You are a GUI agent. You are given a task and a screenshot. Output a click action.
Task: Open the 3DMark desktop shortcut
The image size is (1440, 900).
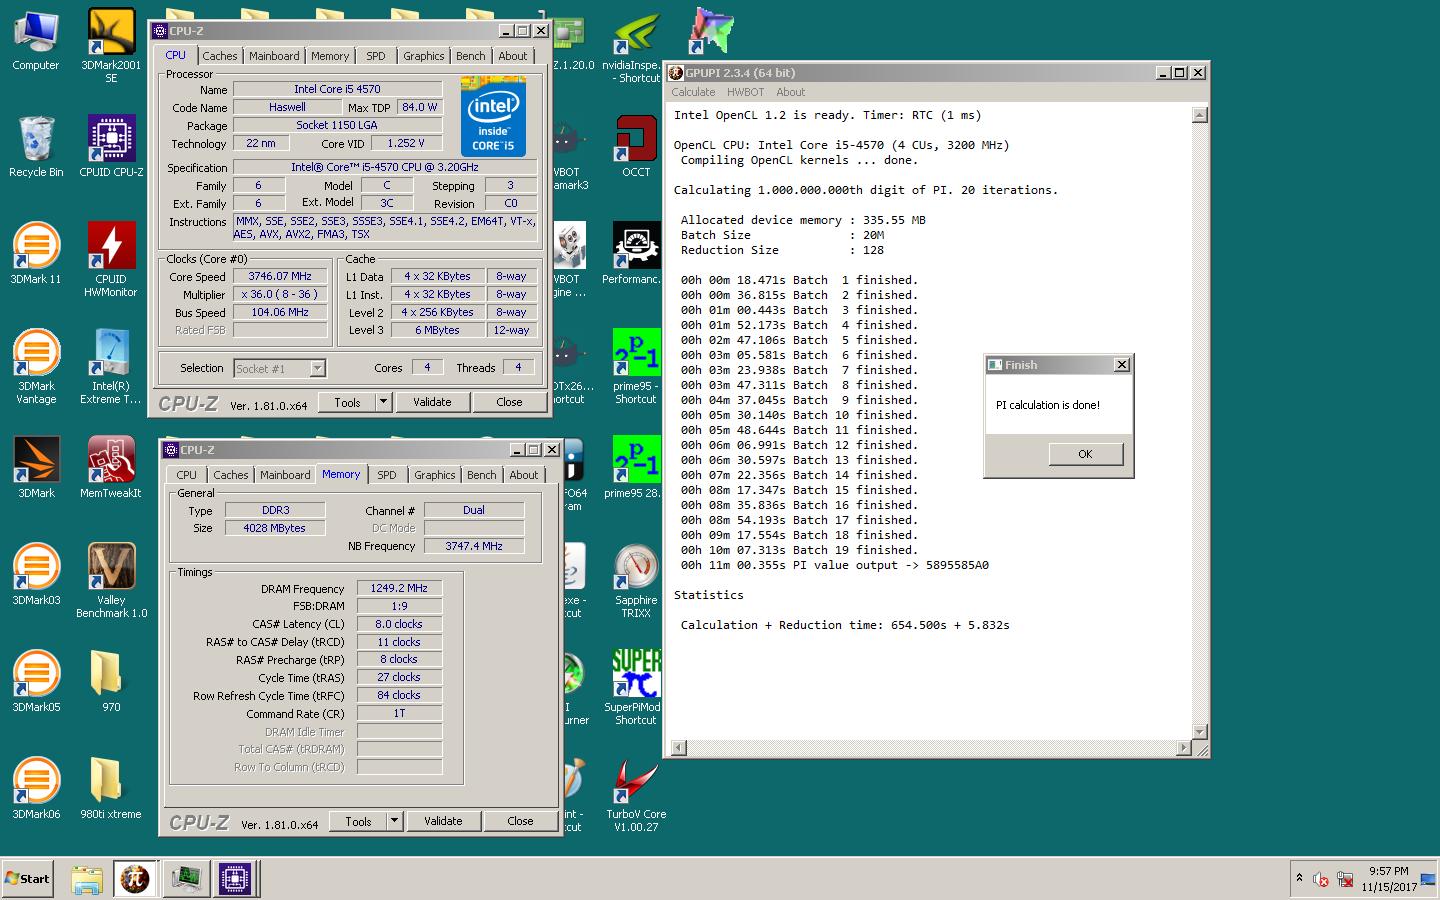(36, 467)
